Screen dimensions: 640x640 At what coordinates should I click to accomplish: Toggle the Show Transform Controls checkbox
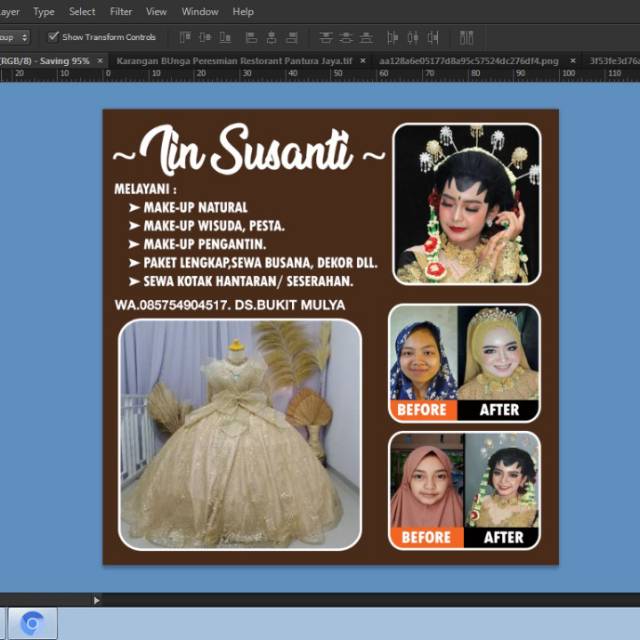point(53,37)
